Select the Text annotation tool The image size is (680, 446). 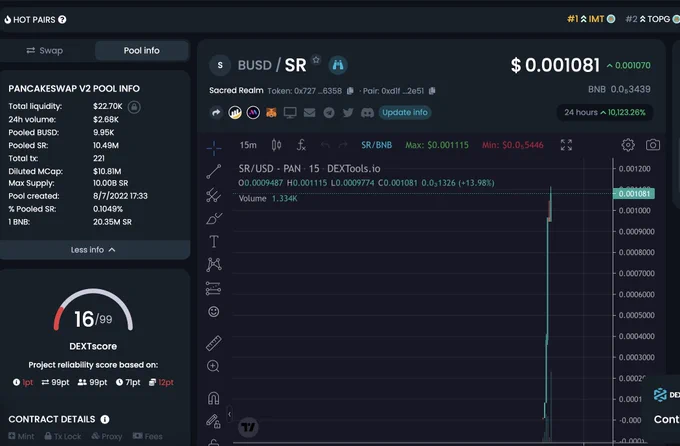[214, 242]
